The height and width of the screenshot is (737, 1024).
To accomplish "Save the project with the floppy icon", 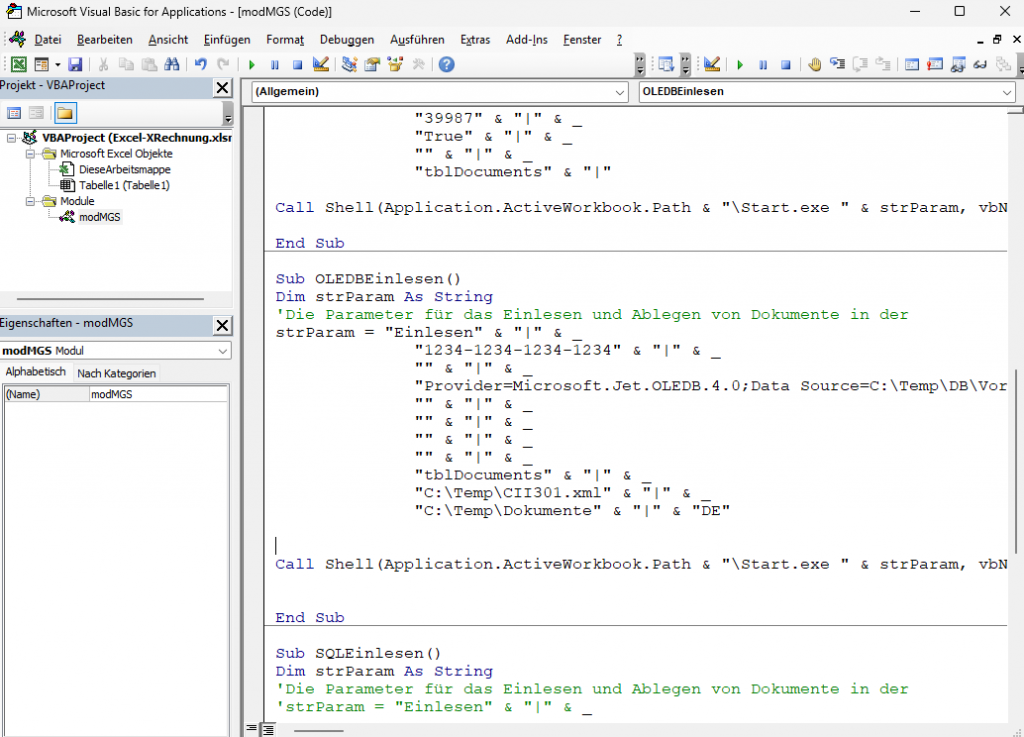I will (76, 64).
